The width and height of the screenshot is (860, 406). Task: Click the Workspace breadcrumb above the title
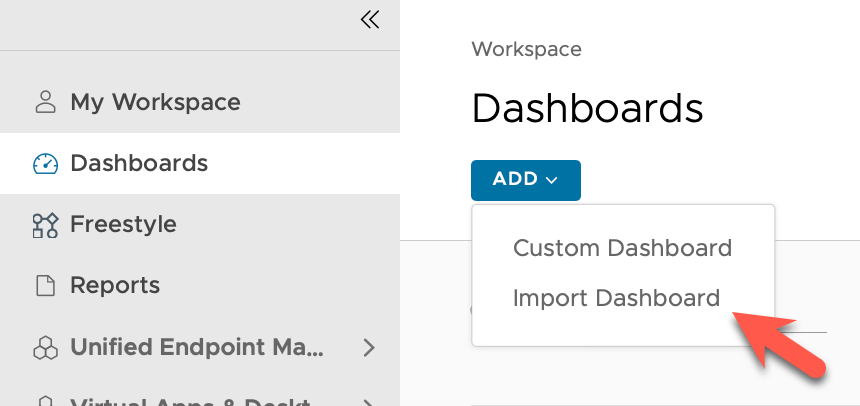coord(526,49)
